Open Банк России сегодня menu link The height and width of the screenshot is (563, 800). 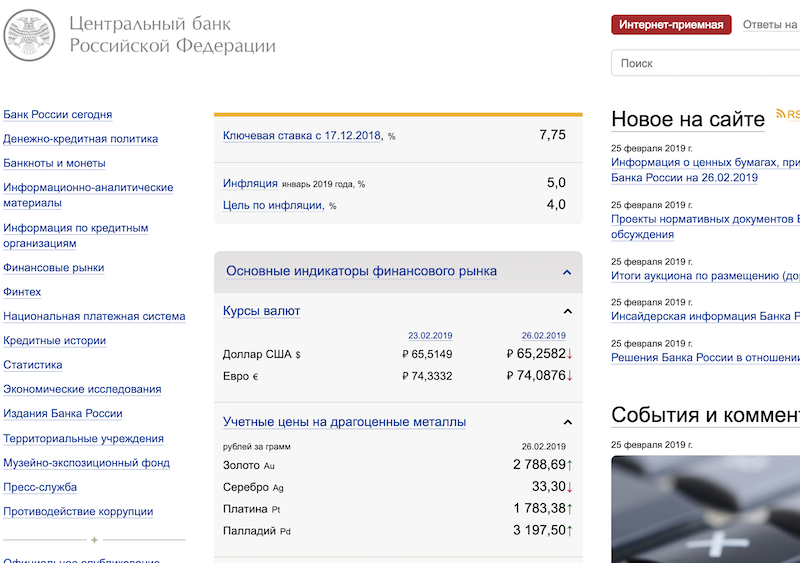click(58, 114)
